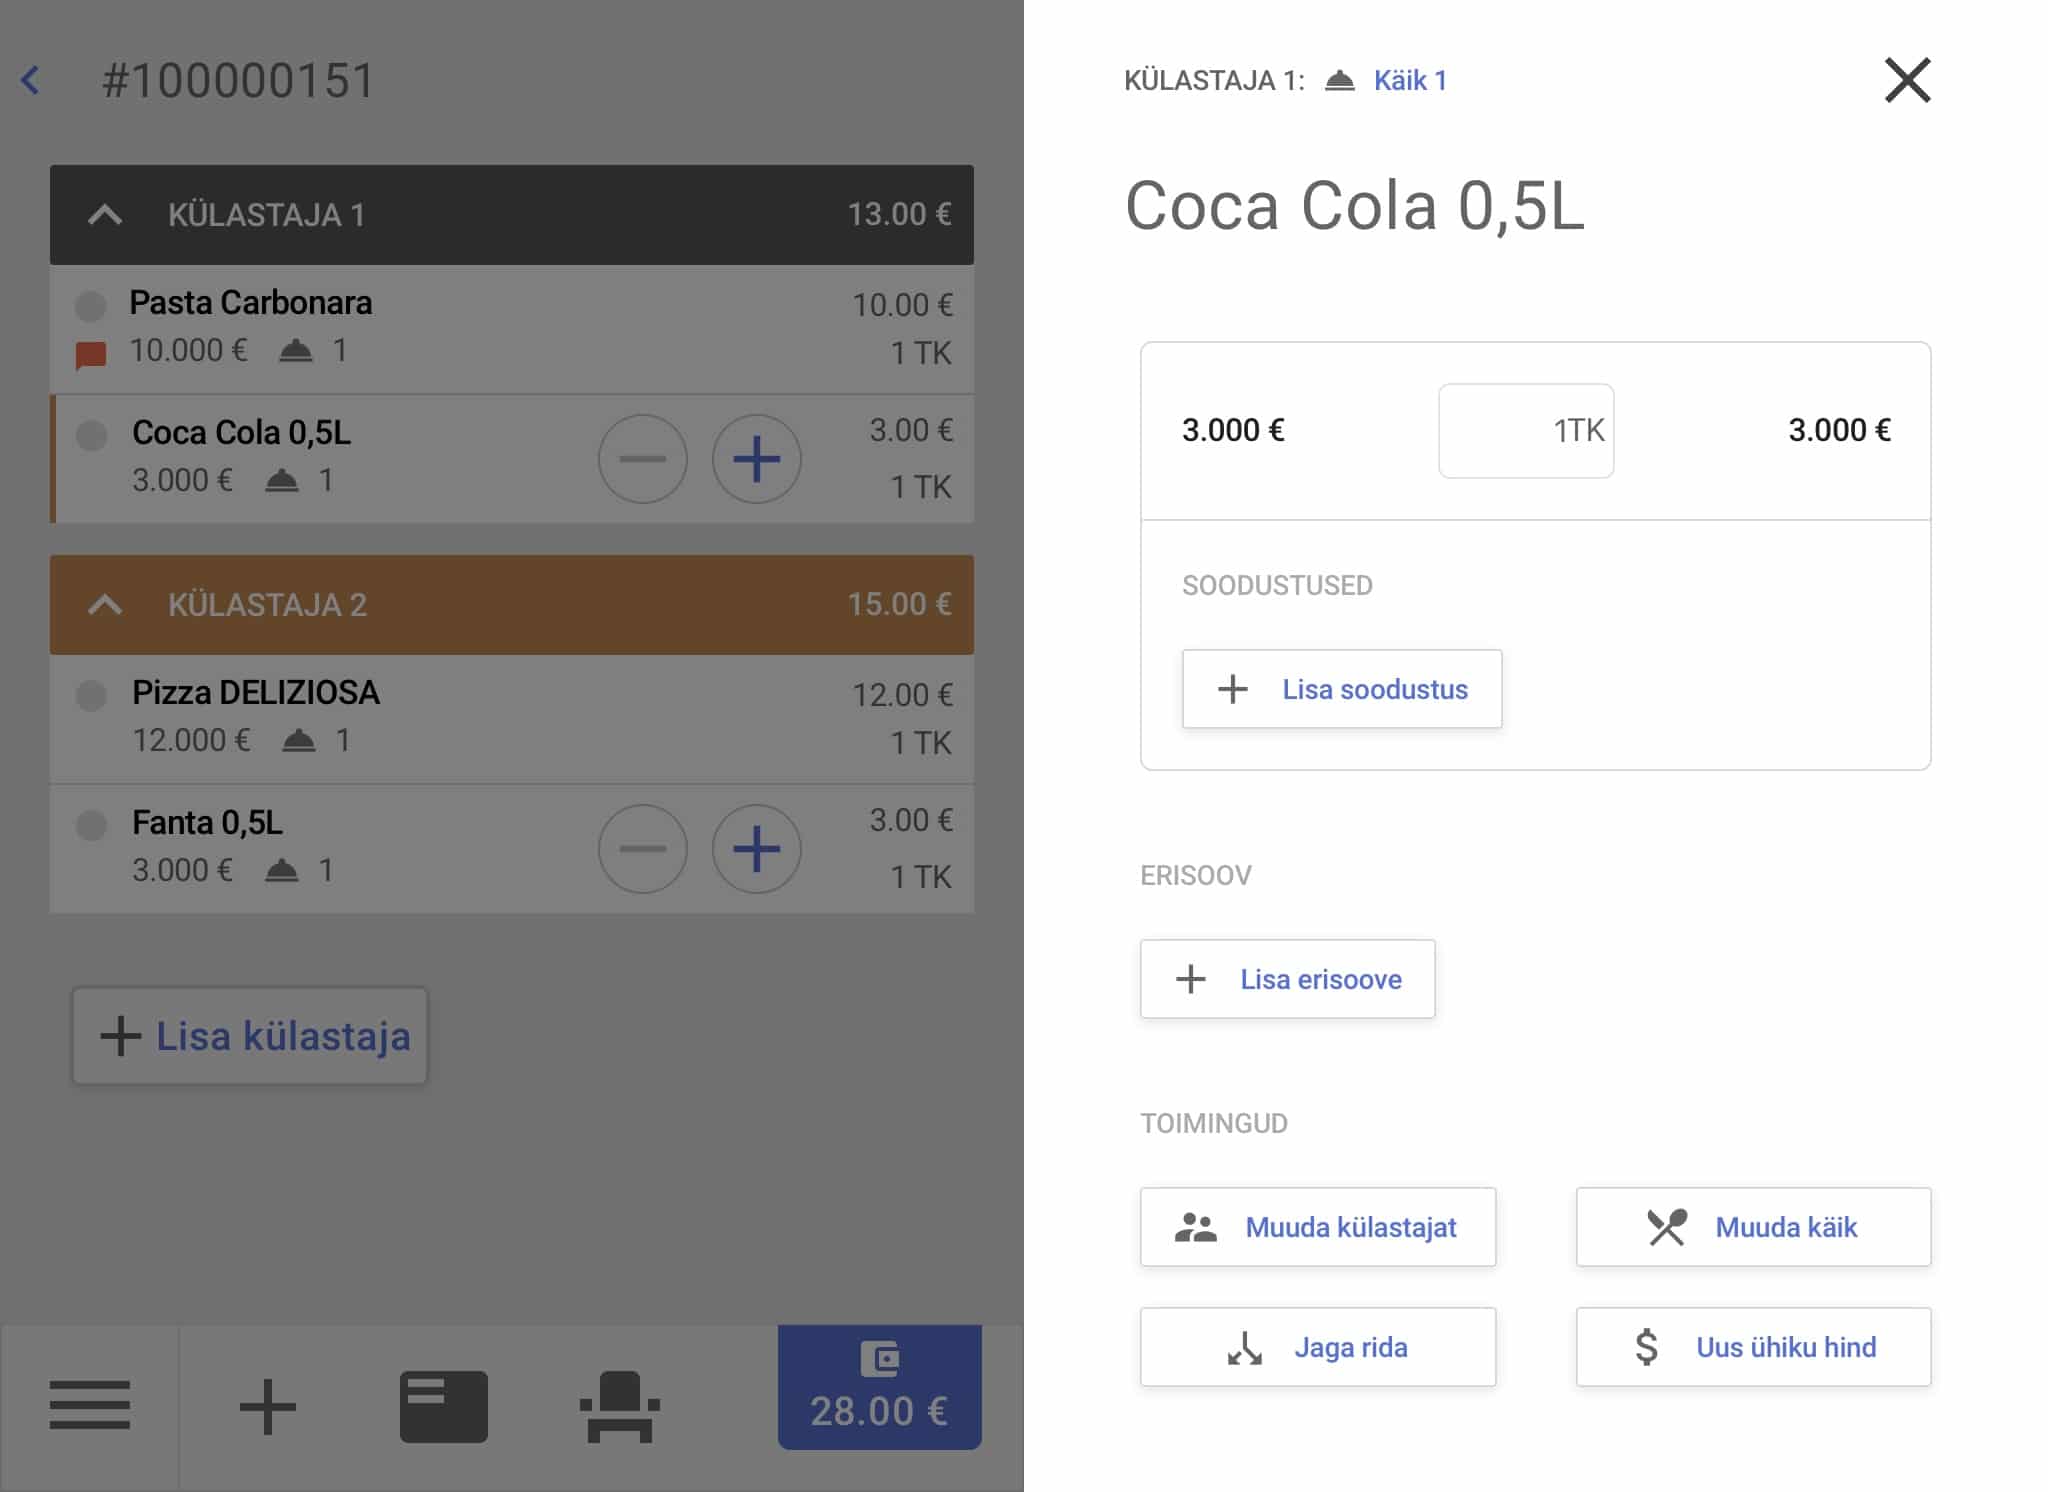Open the Käik 1 course link
Image resolution: width=2048 pixels, height=1492 pixels.
coord(1409,80)
